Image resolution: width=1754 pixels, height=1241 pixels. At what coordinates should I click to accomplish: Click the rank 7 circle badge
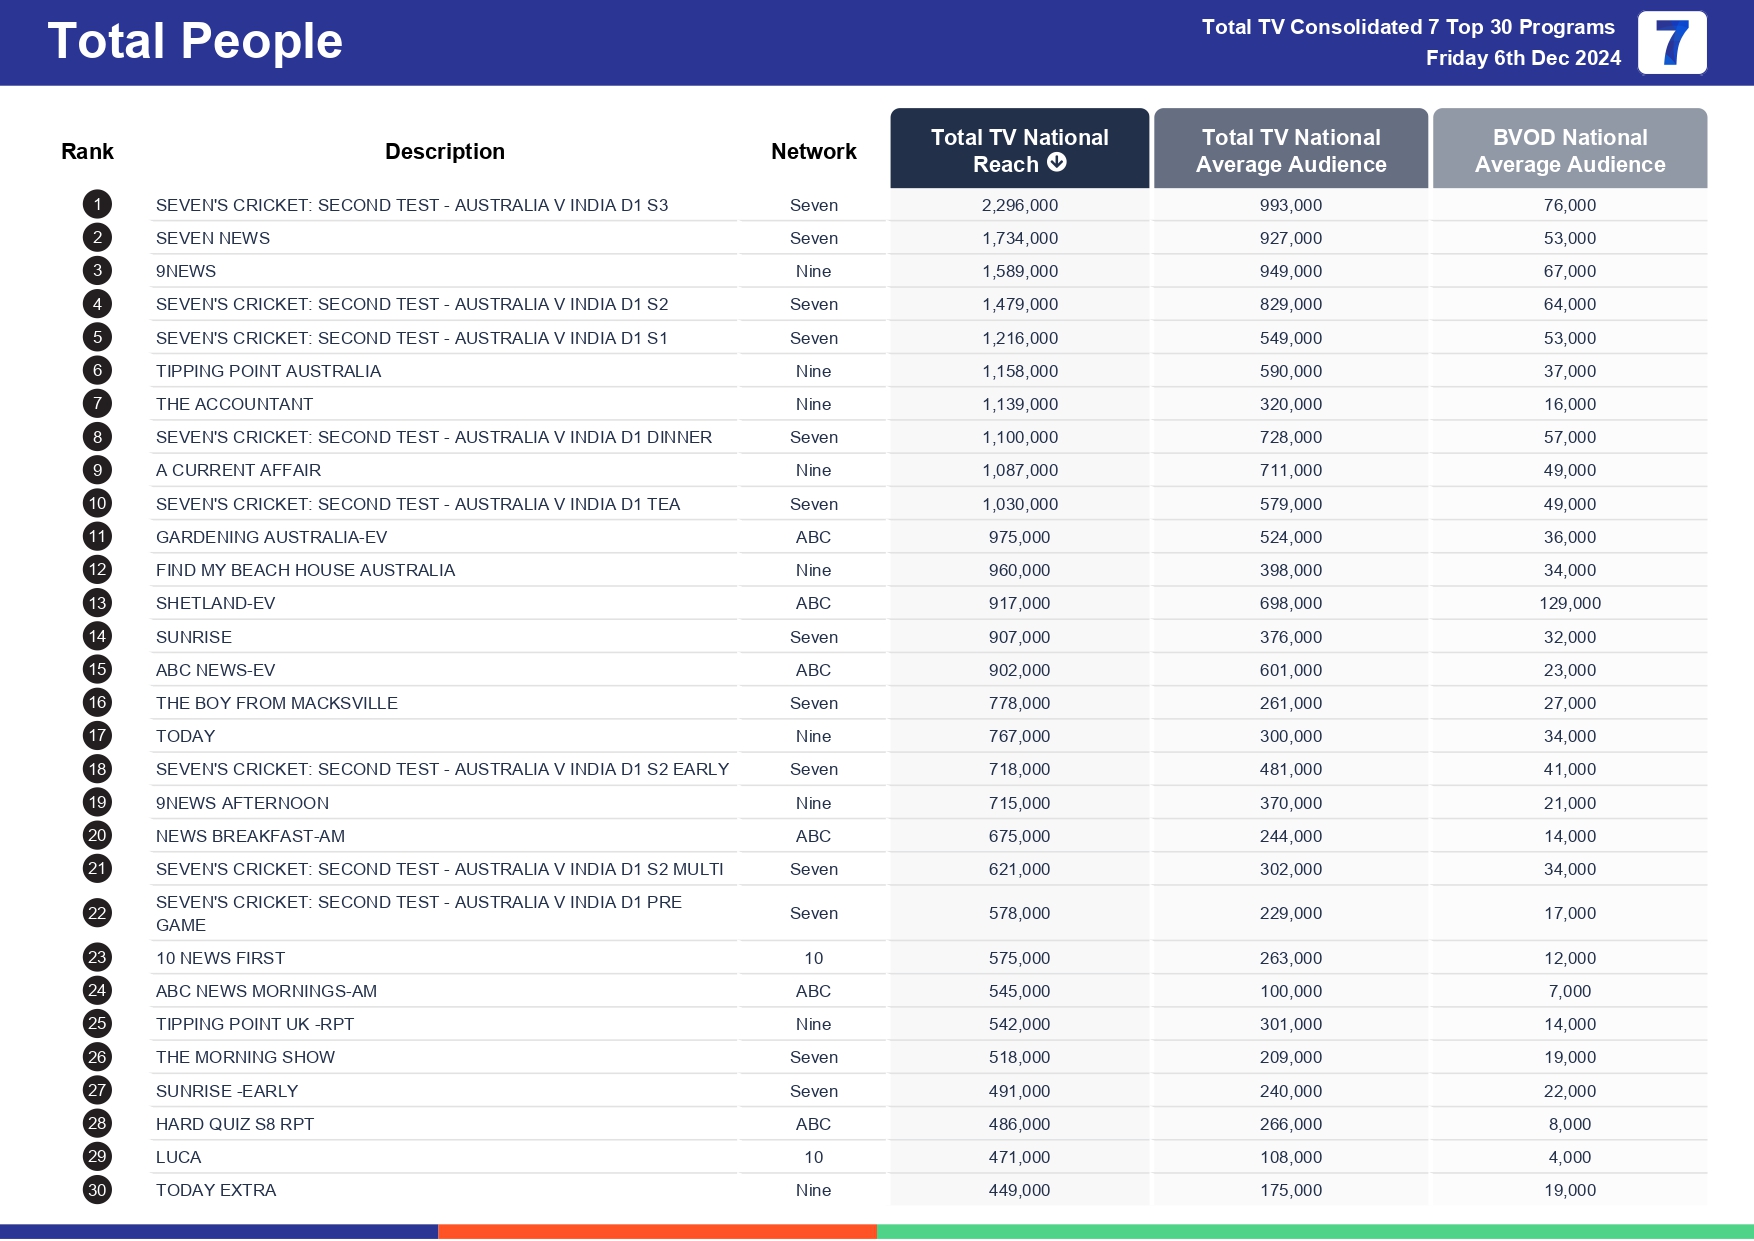point(97,404)
